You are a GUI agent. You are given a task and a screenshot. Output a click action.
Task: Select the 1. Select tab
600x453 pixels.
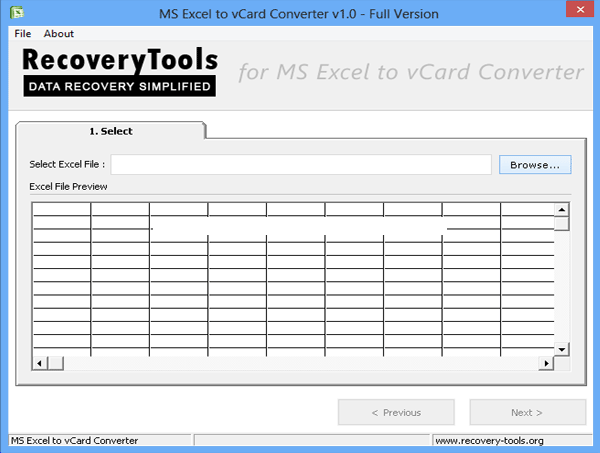(111, 131)
